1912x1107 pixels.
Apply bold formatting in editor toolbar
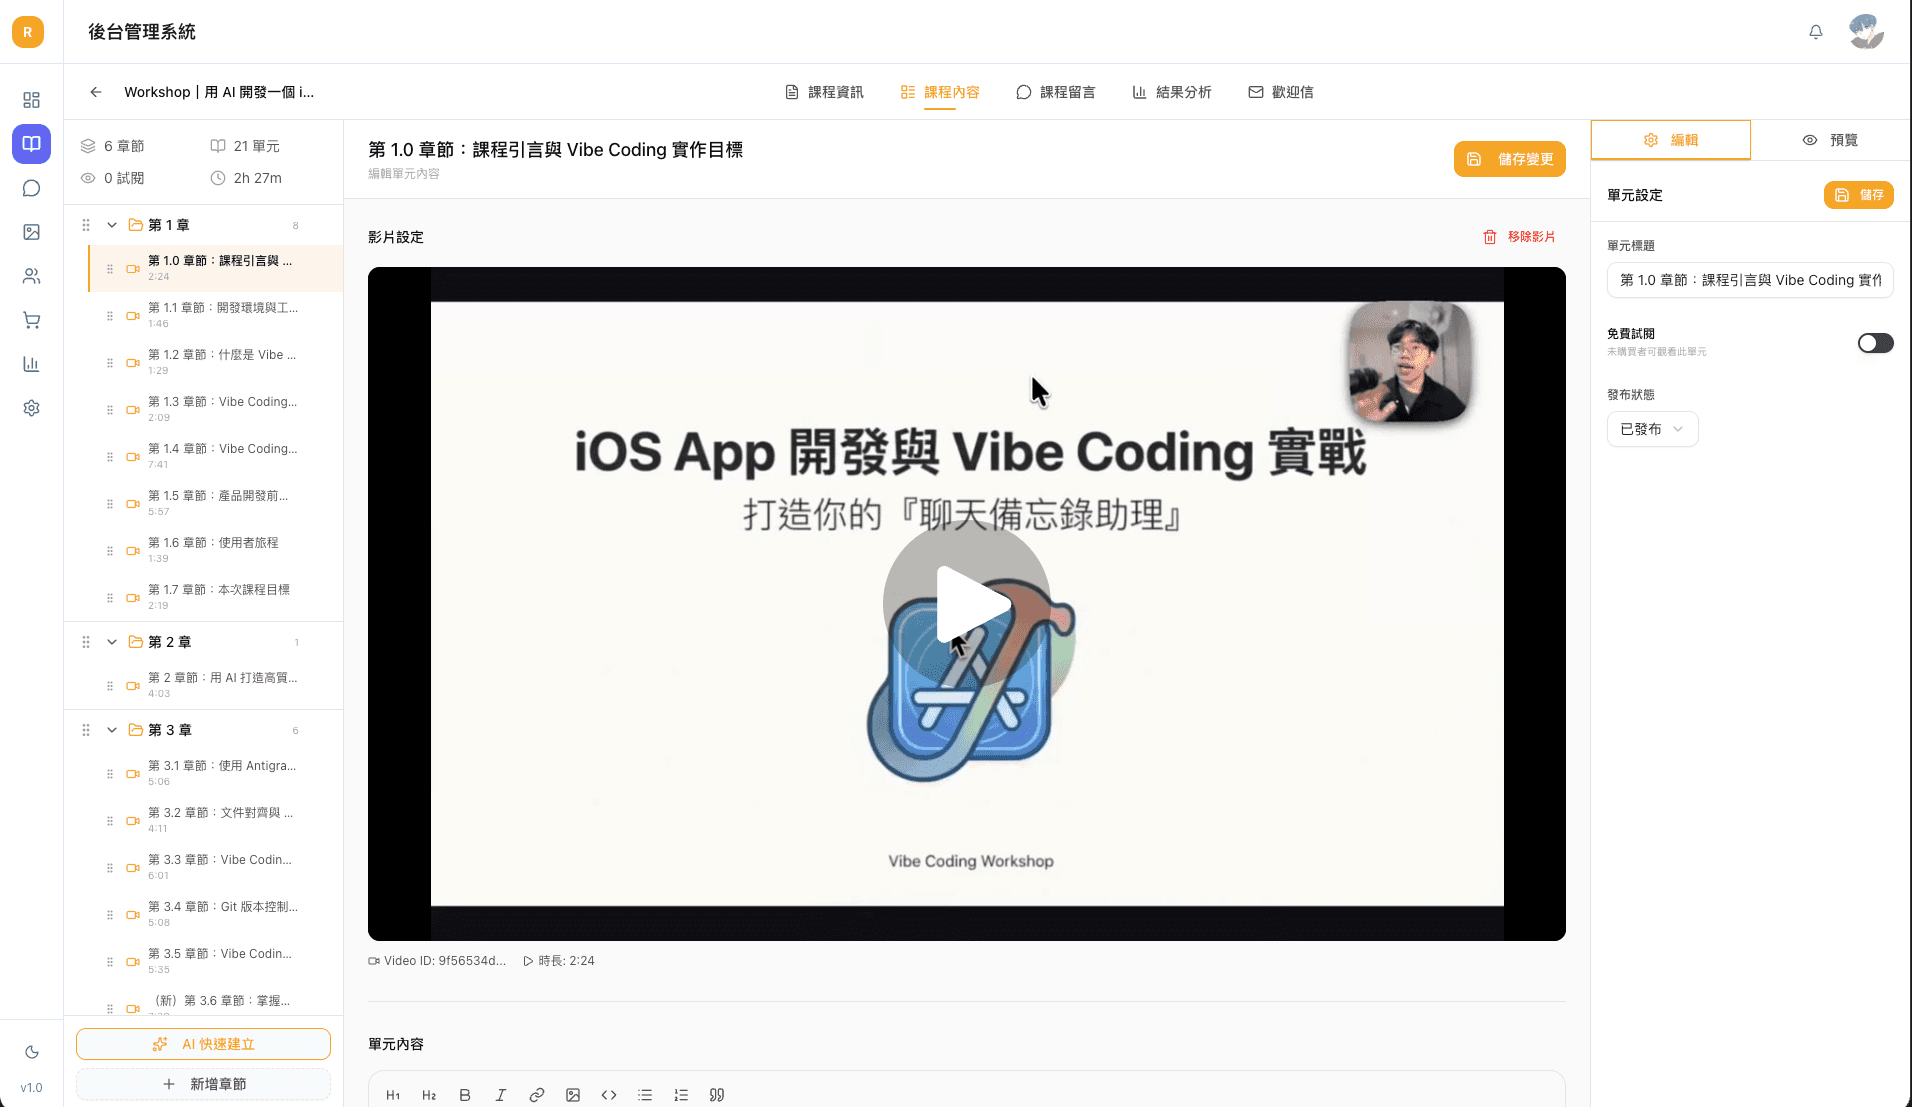tap(465, 1095)
